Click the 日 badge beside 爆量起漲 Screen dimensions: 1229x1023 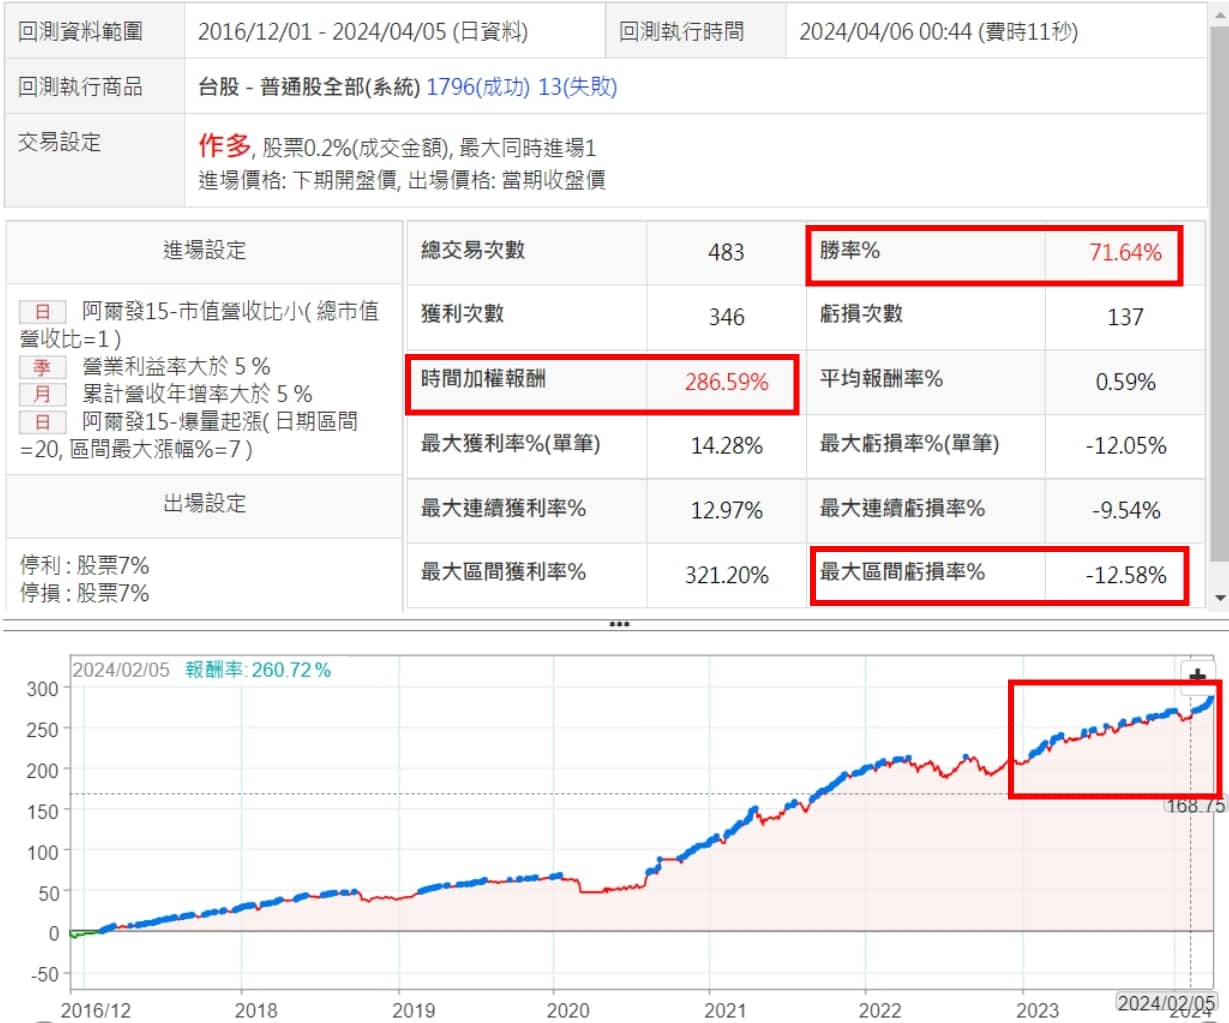pyautogui.click(x=42, y=422)
